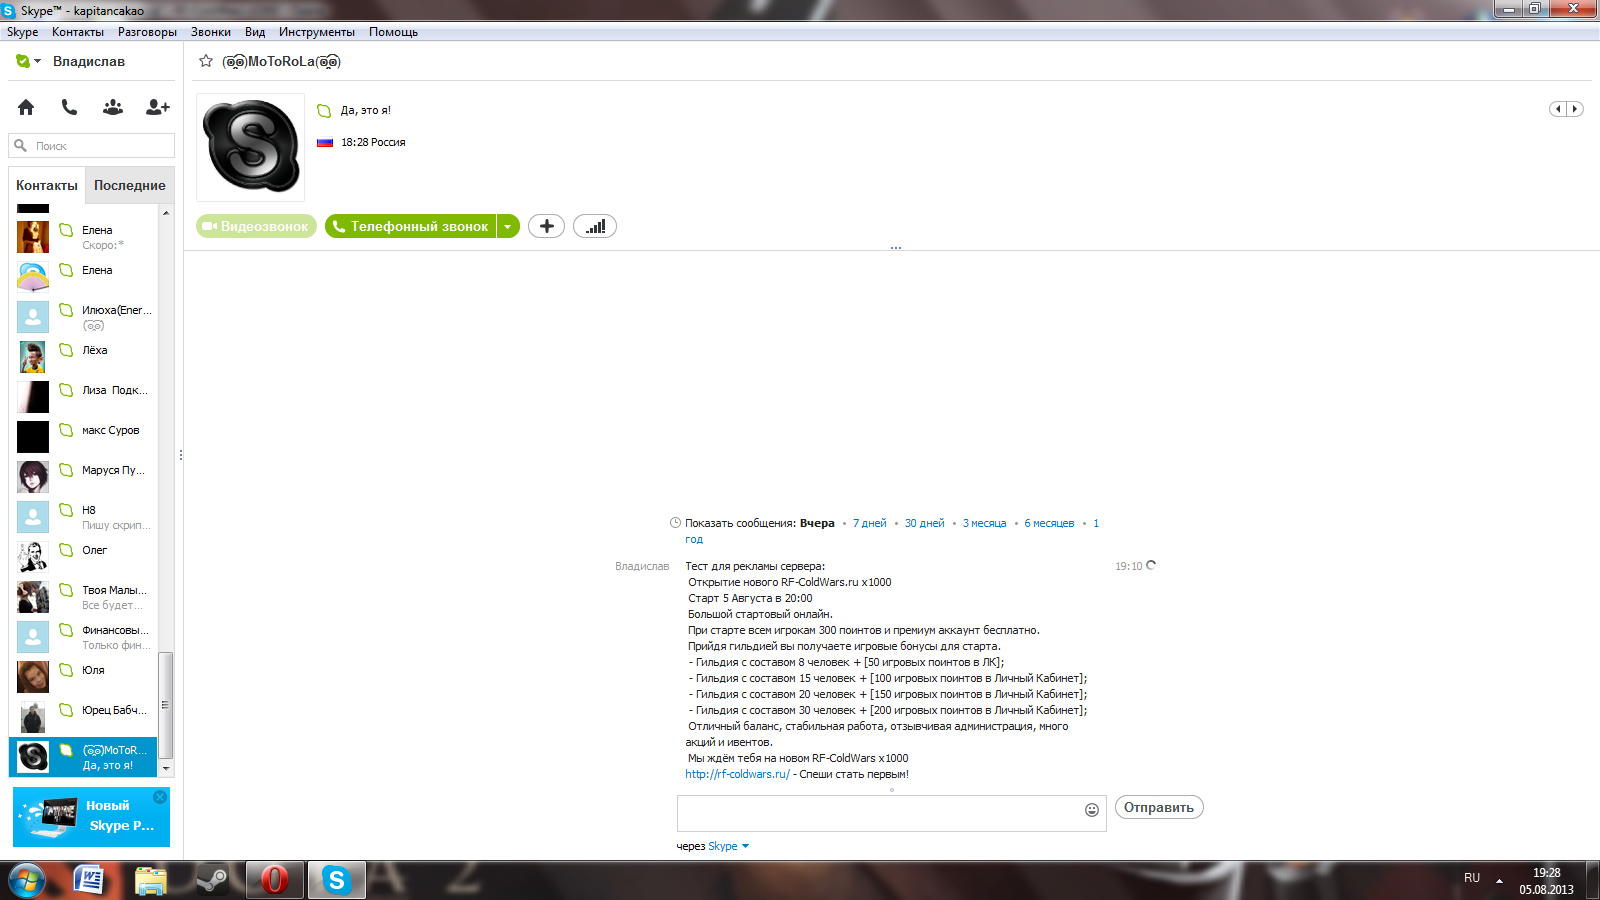Viewport: 1600px width, 900px height.
Task: Select contact Твоя Малы...
Action: tap(84, 597)
